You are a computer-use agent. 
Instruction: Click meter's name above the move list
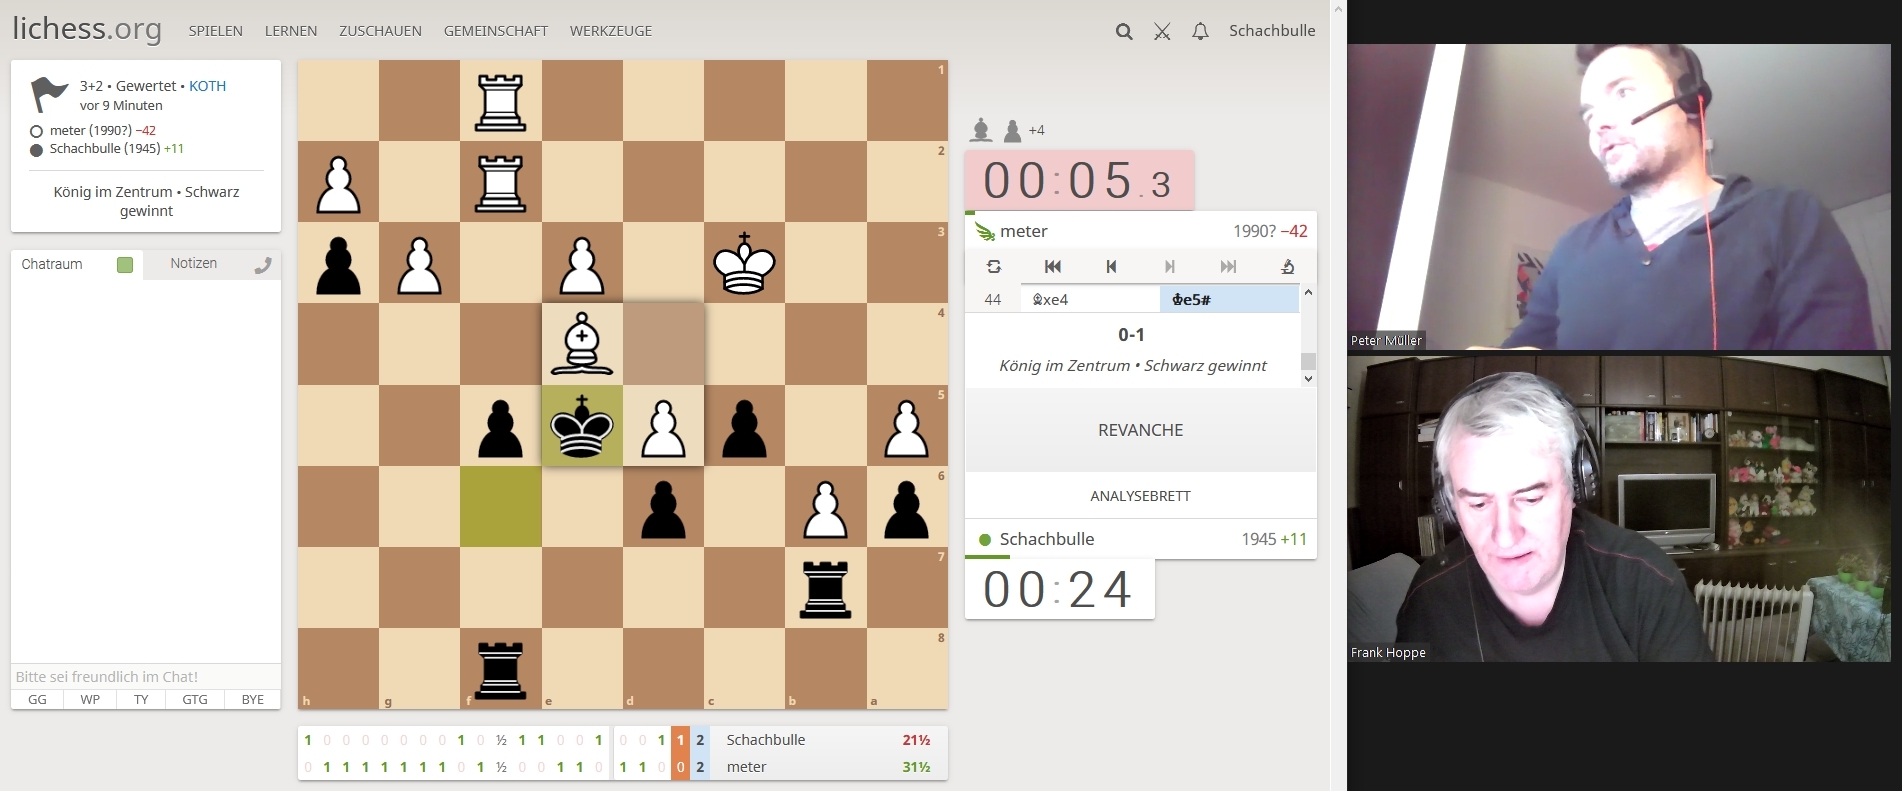point(1024,231)
